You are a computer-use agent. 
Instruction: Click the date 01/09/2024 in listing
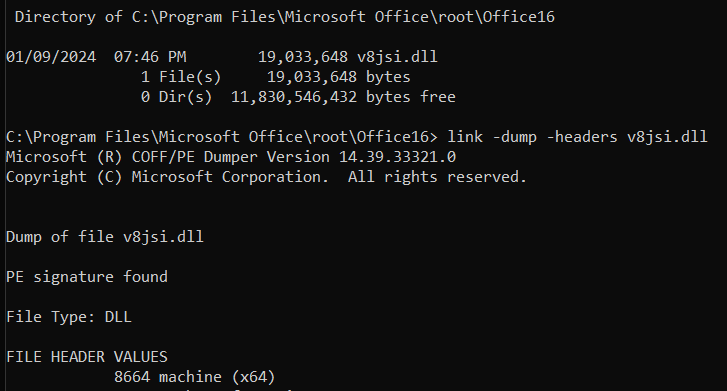[51, 57]
